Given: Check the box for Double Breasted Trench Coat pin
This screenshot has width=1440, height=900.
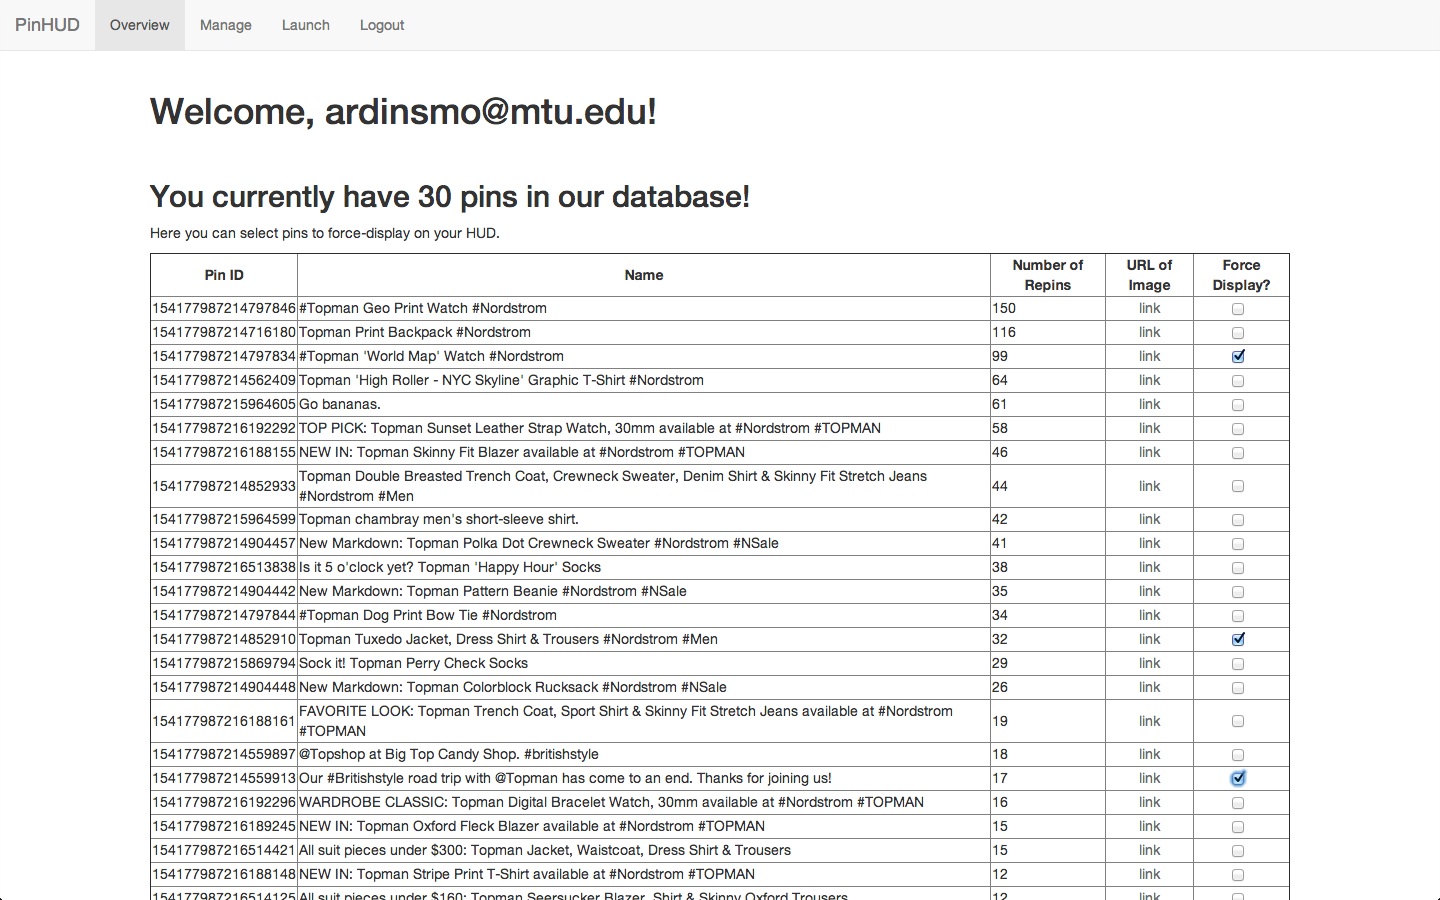Looking at the screenshot, I should [1238, 486].
